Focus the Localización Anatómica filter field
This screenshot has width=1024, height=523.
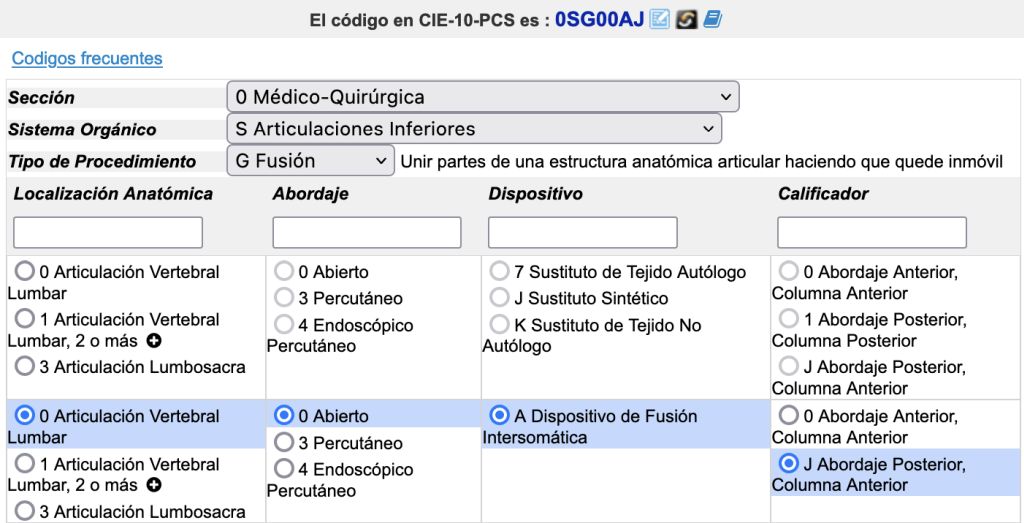coord(108,232)
